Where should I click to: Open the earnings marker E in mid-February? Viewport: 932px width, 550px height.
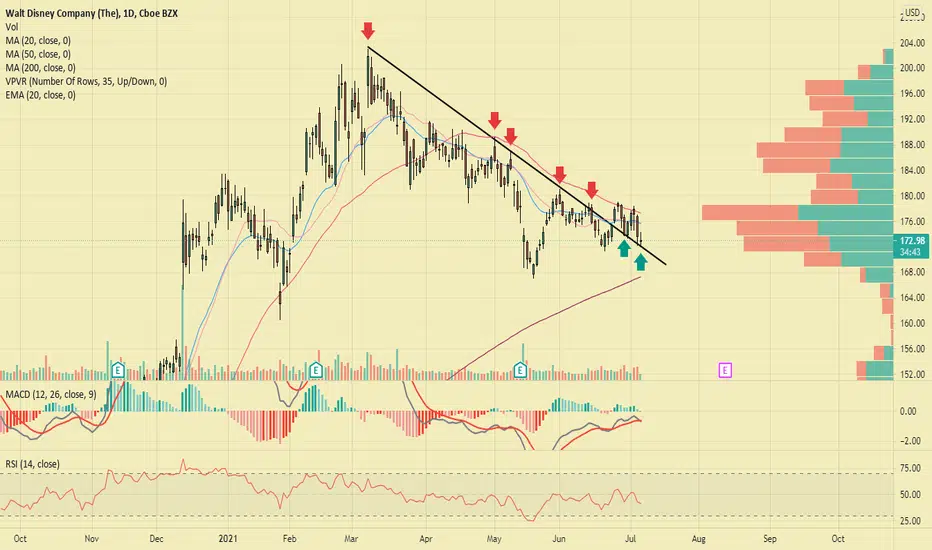tap(316, 370)
